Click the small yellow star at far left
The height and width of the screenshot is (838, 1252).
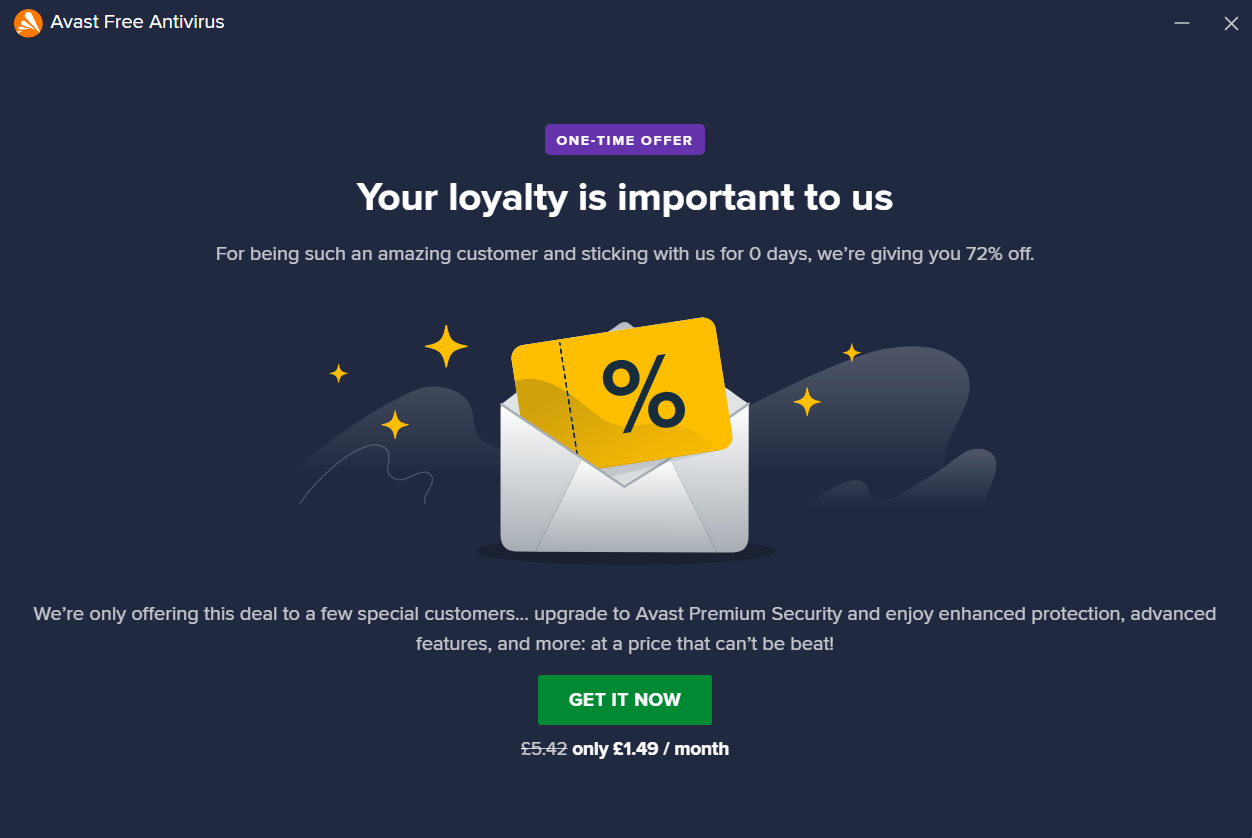coord(339,373)
